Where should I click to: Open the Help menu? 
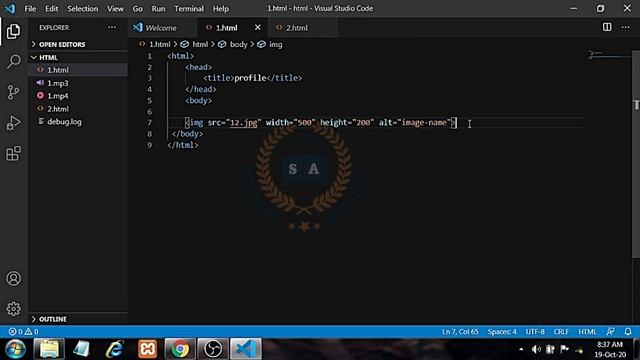pyautogui.click(x=221, y=9)
